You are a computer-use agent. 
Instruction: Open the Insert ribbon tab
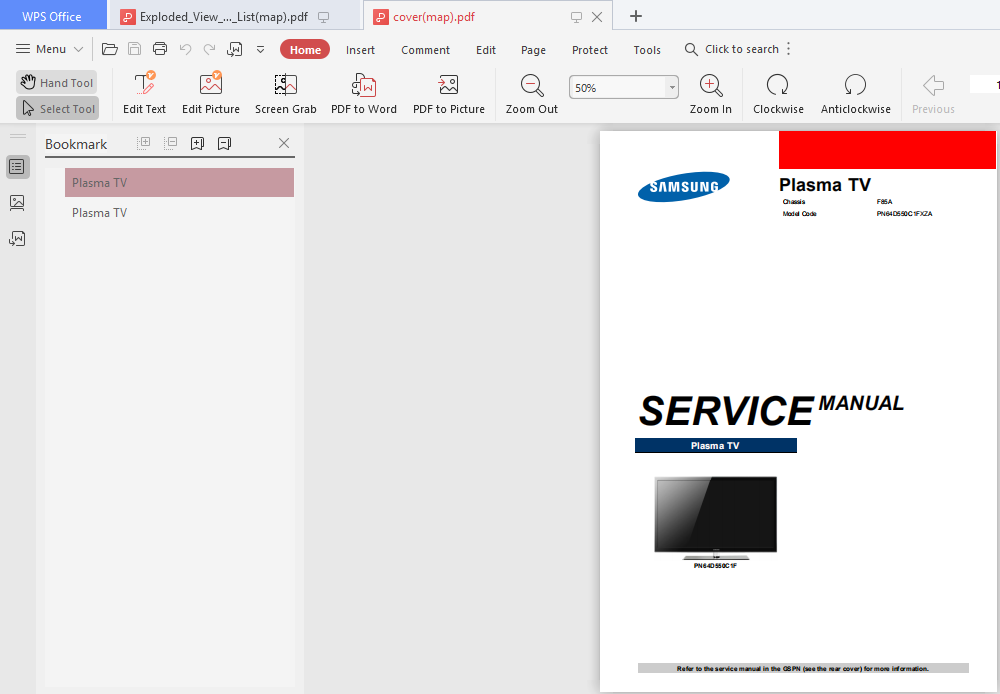(x=360, y=50)
